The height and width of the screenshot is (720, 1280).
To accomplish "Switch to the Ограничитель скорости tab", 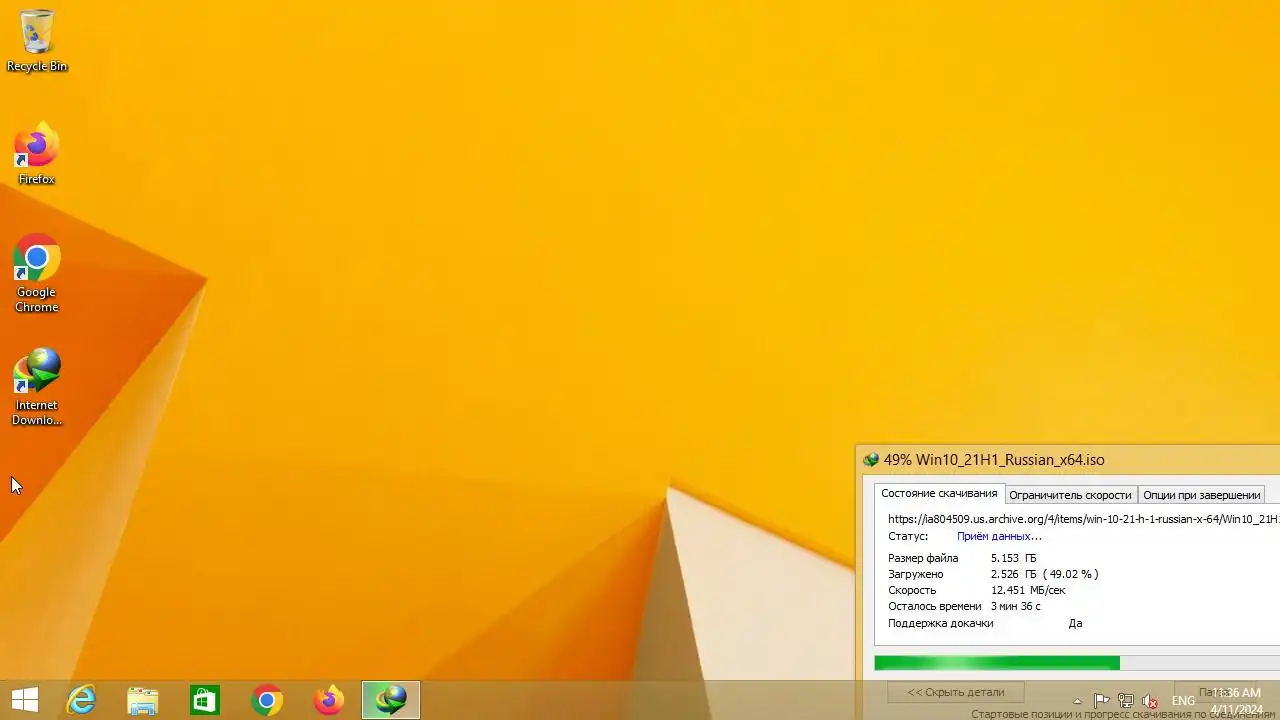I will point(1070,495).
